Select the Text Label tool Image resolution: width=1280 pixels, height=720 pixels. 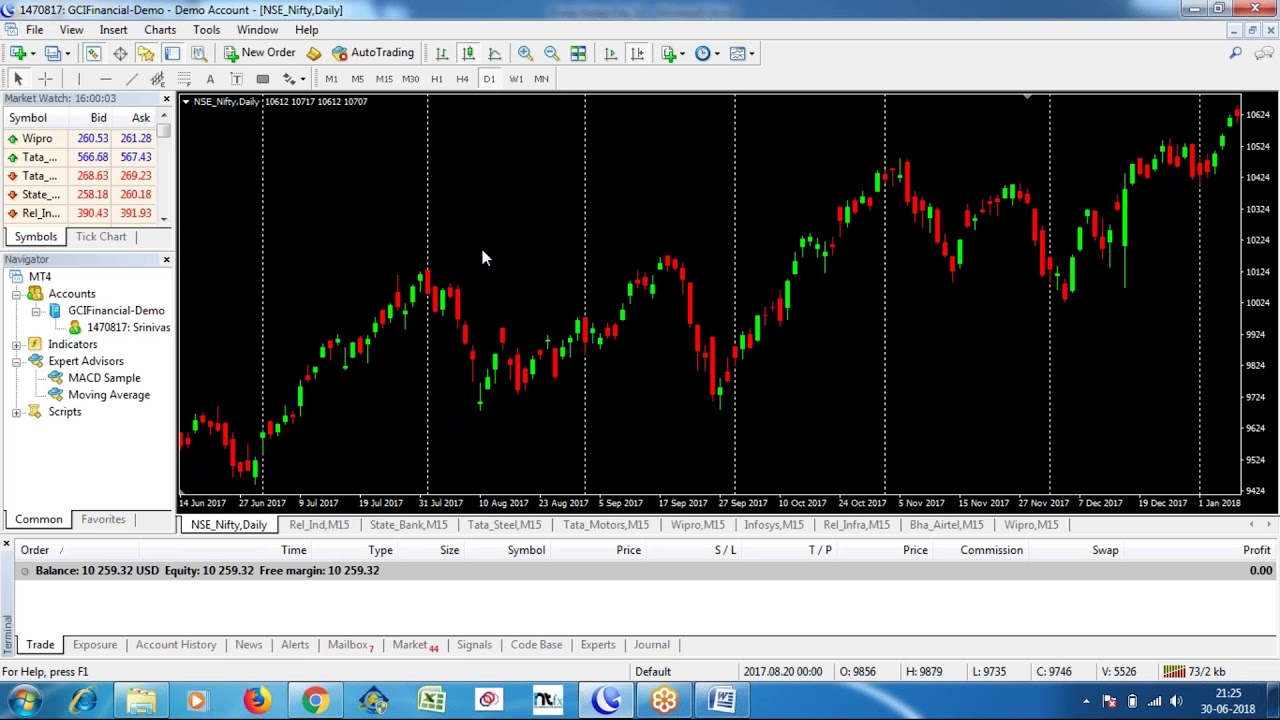click(236, 79)
